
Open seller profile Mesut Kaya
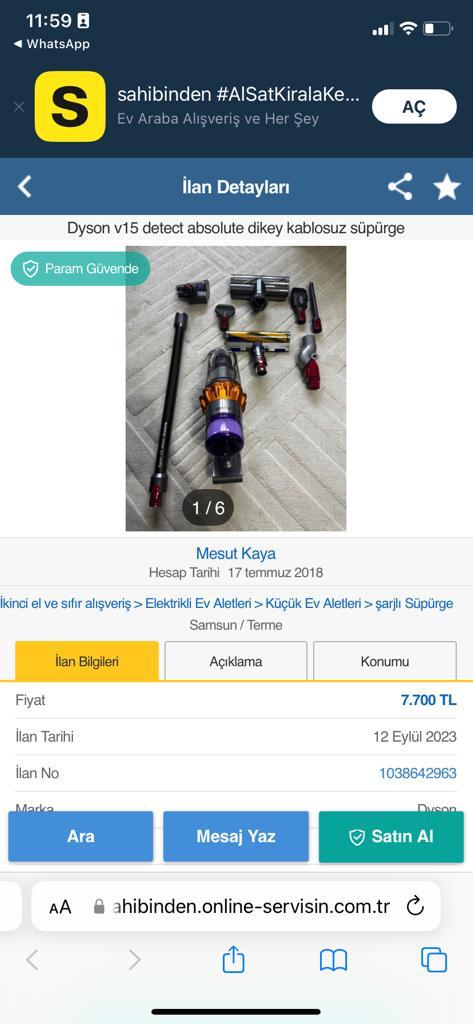tap(236, 553)
